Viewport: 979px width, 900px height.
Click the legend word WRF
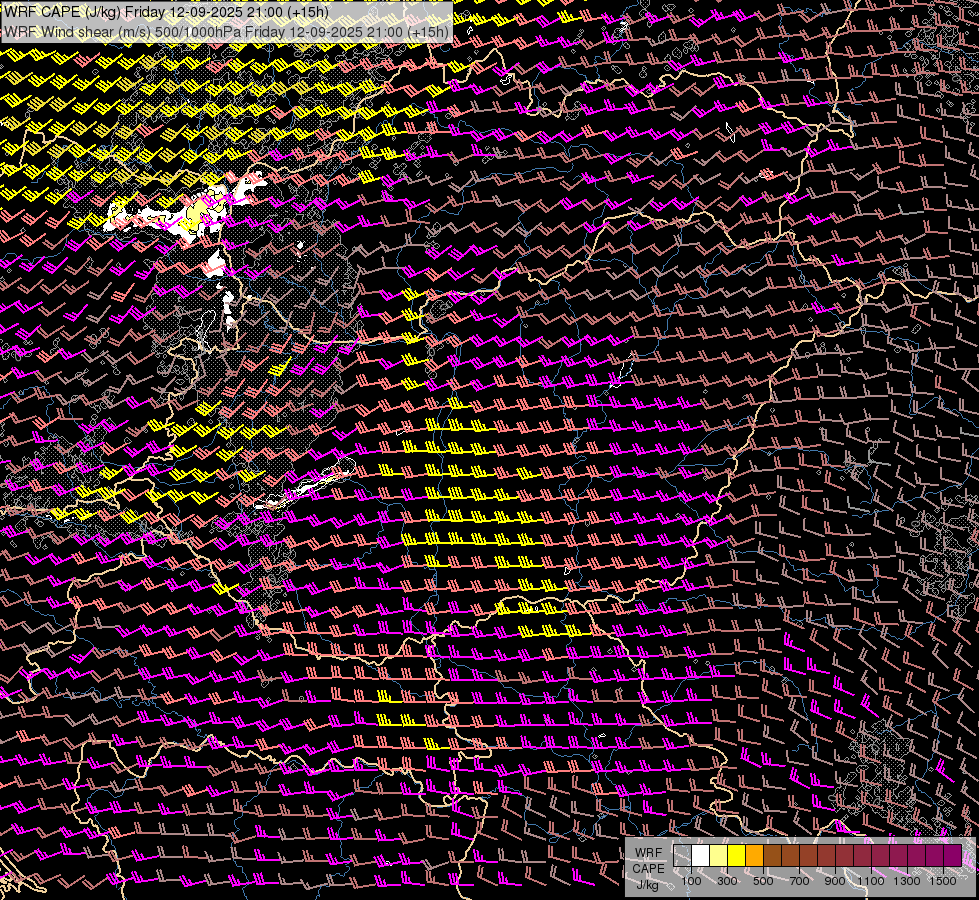click(x=648, y=853)
